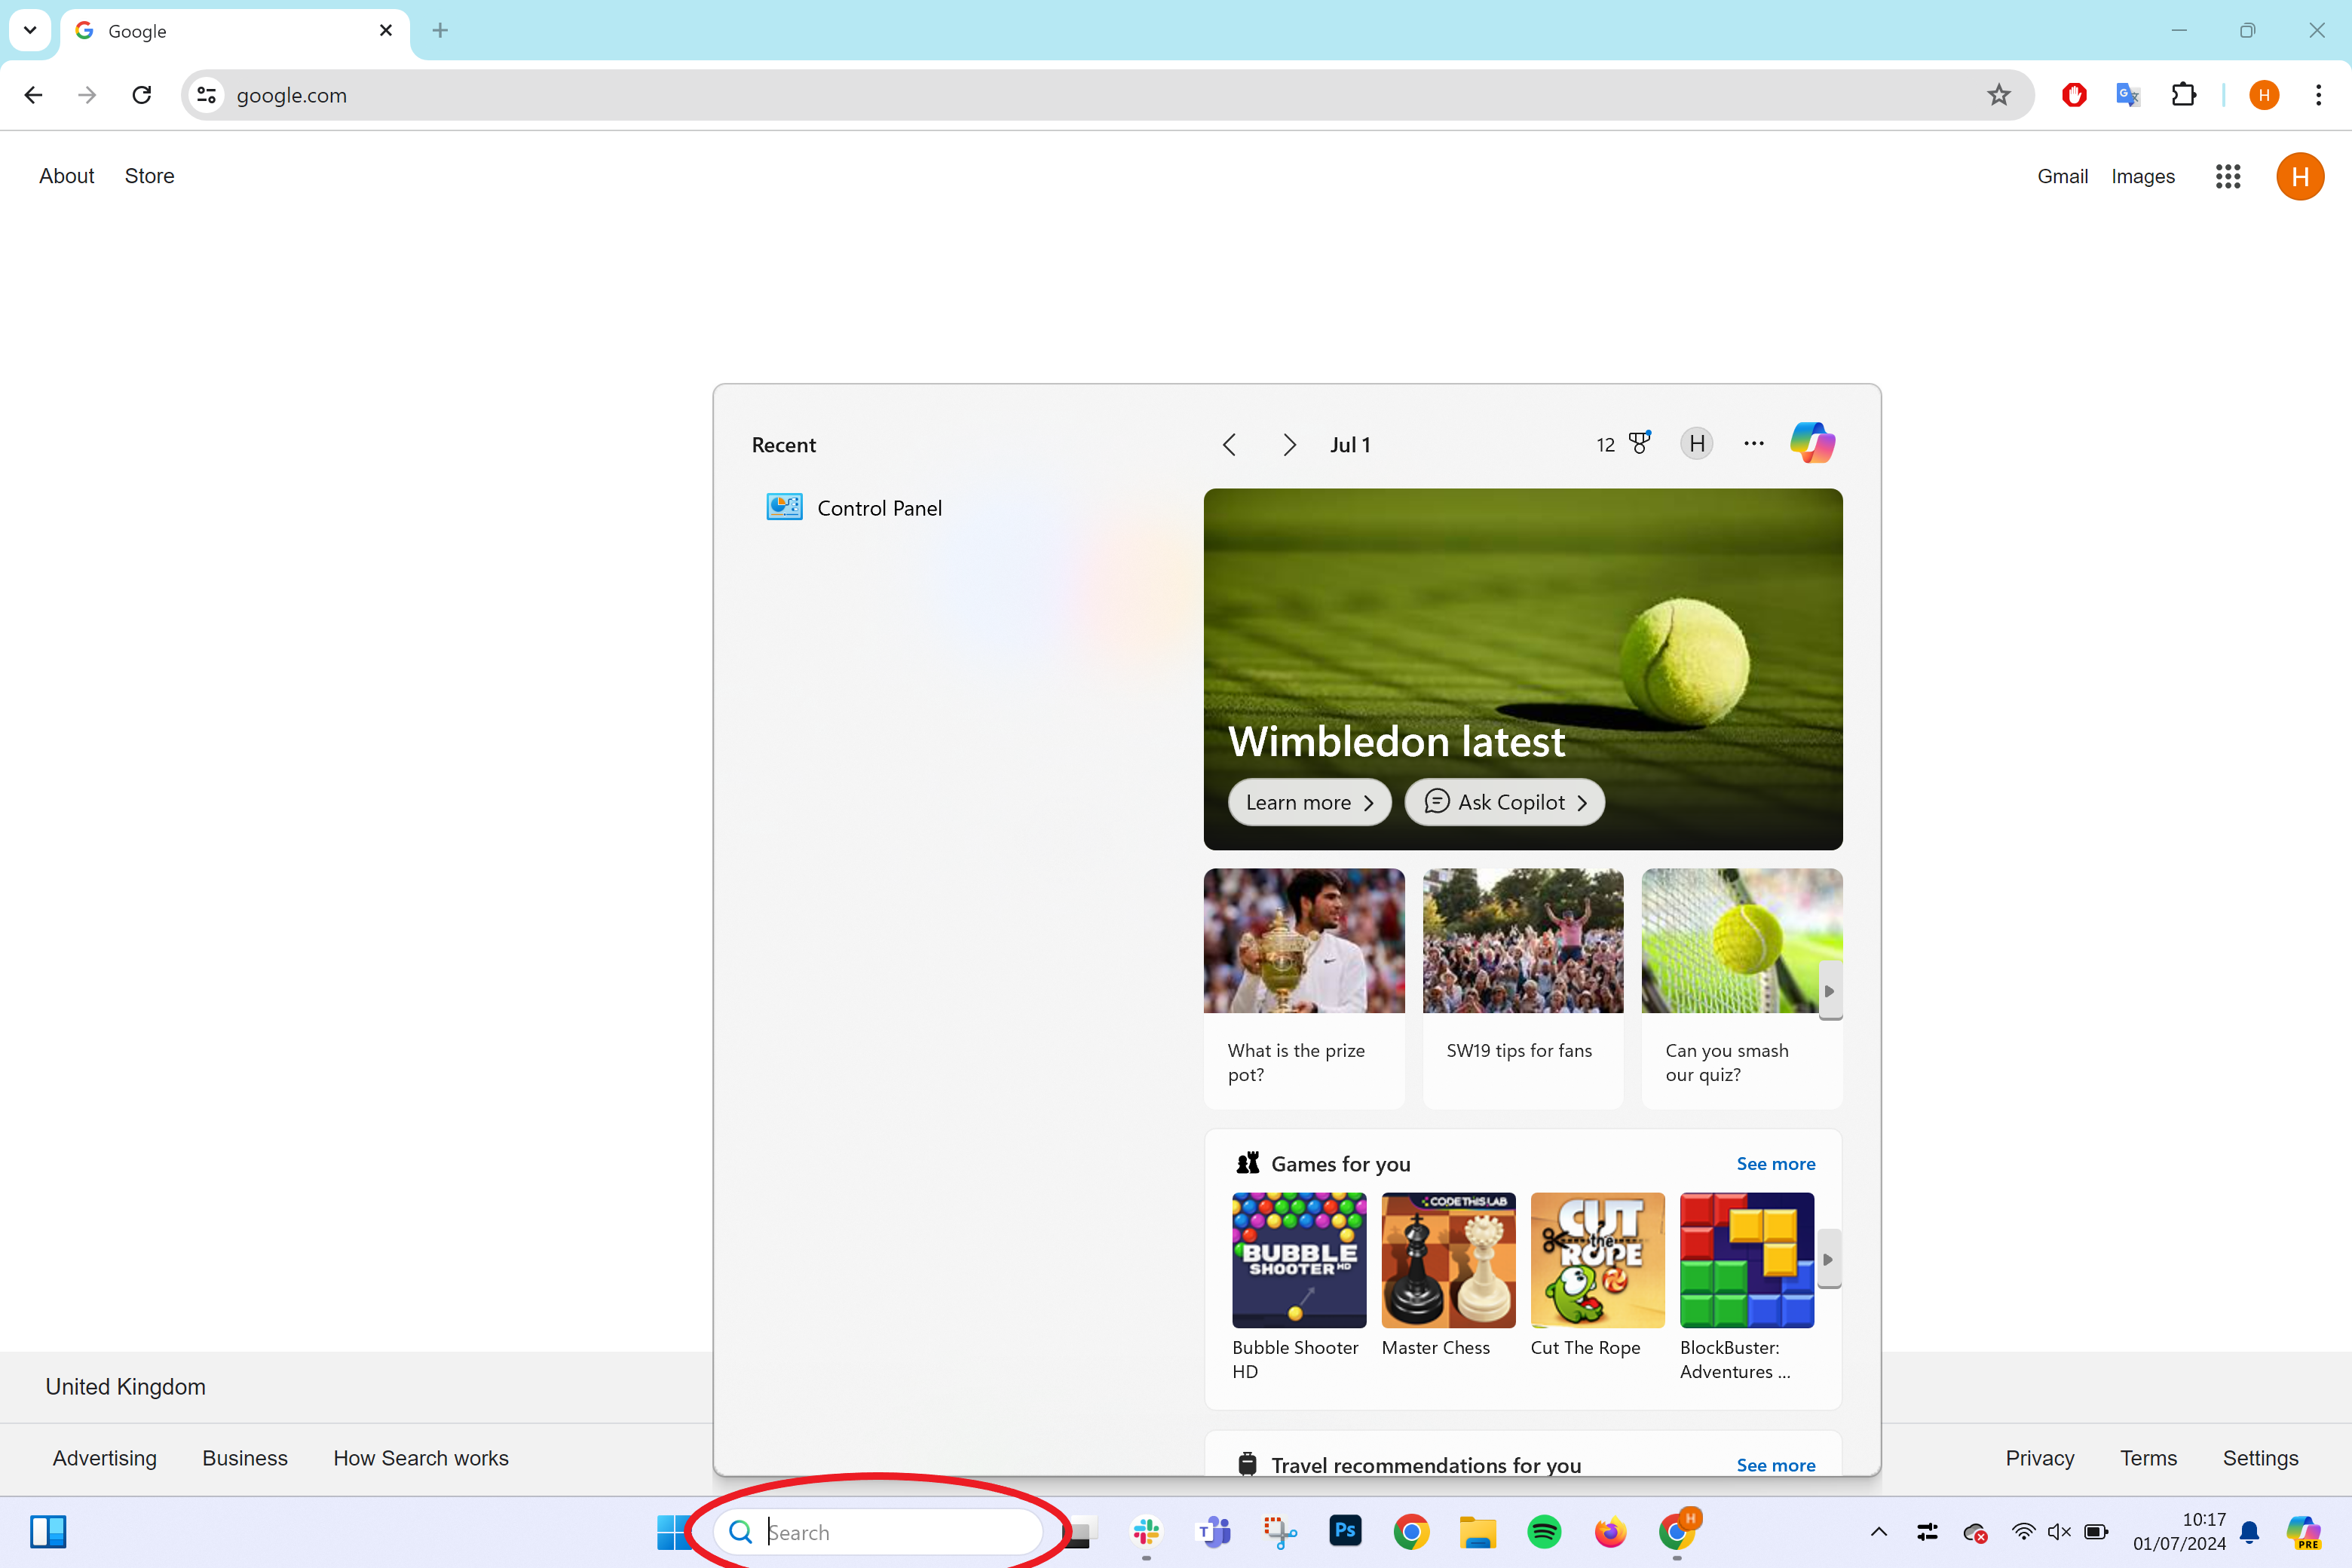Open the 'SW19 tips for fans' card

1522,988
